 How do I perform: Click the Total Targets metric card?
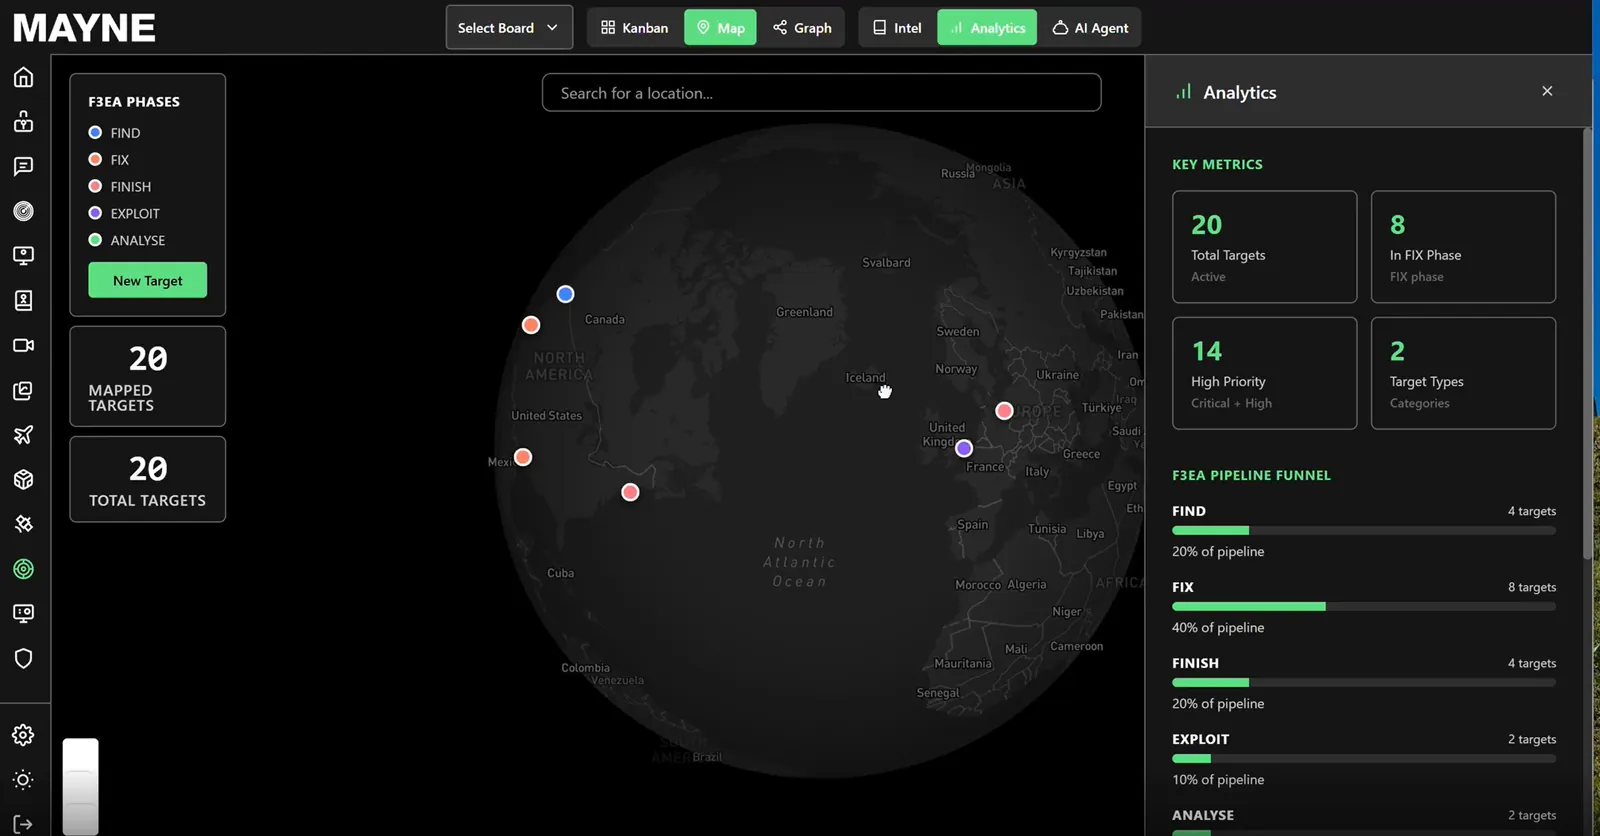(x=1264, y=247)
